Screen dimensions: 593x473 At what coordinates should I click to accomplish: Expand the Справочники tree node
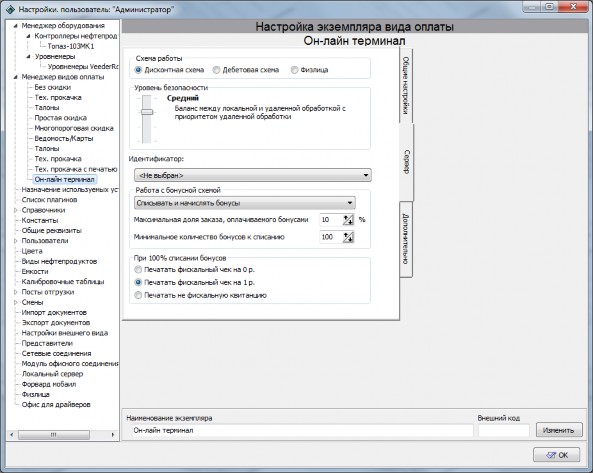pyautogui.click(x=16, y=210)
